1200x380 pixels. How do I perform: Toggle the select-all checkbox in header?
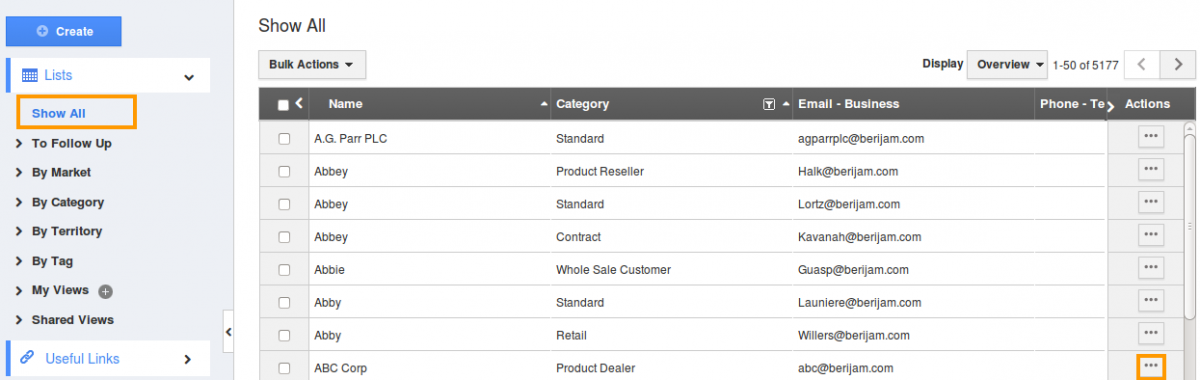coord(284,104)
